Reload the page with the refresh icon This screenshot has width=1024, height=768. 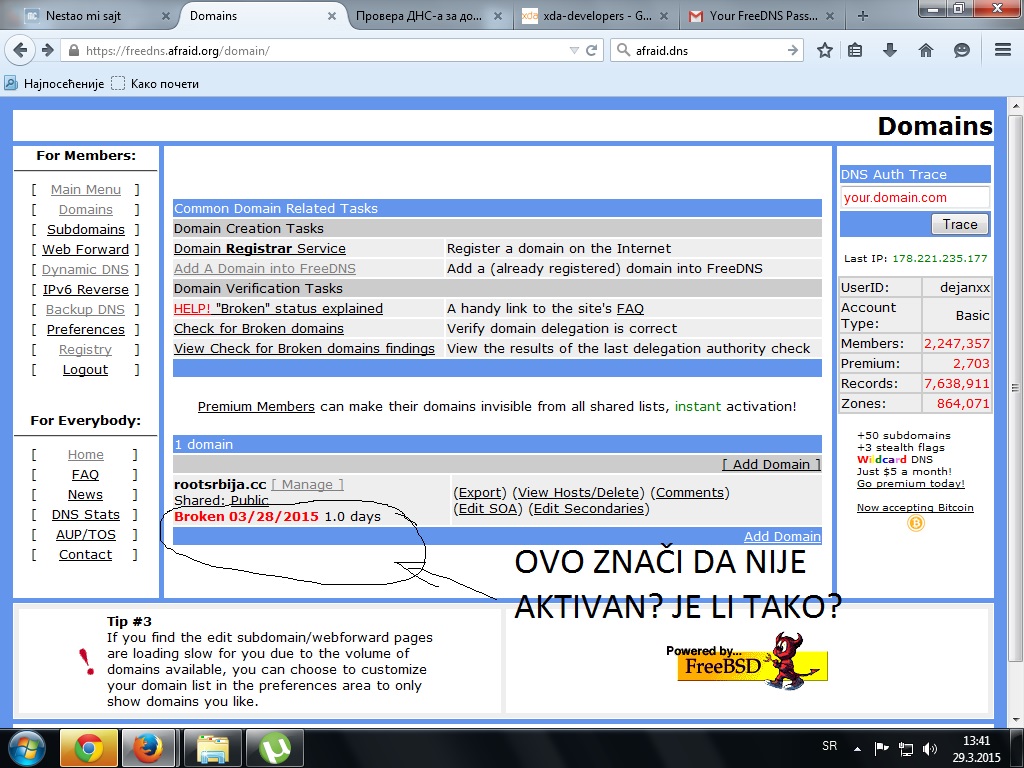tap(592, 50)
